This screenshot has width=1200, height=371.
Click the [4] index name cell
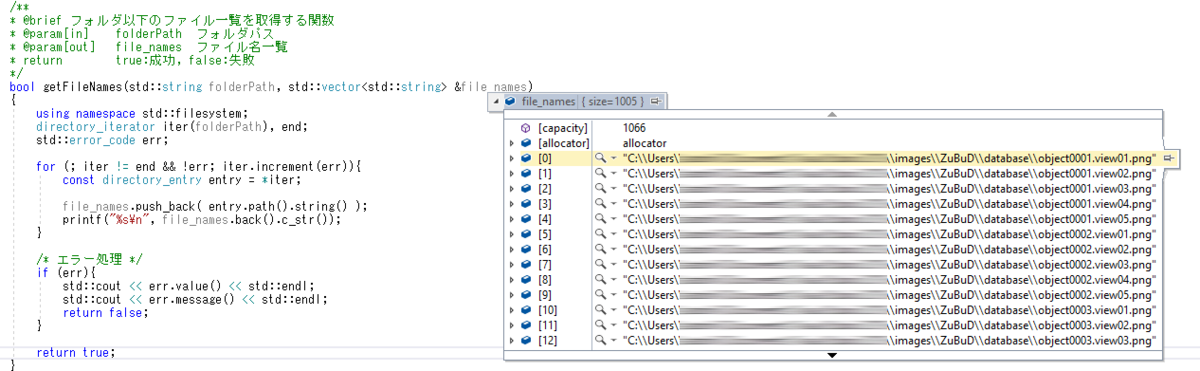(545, 218)
